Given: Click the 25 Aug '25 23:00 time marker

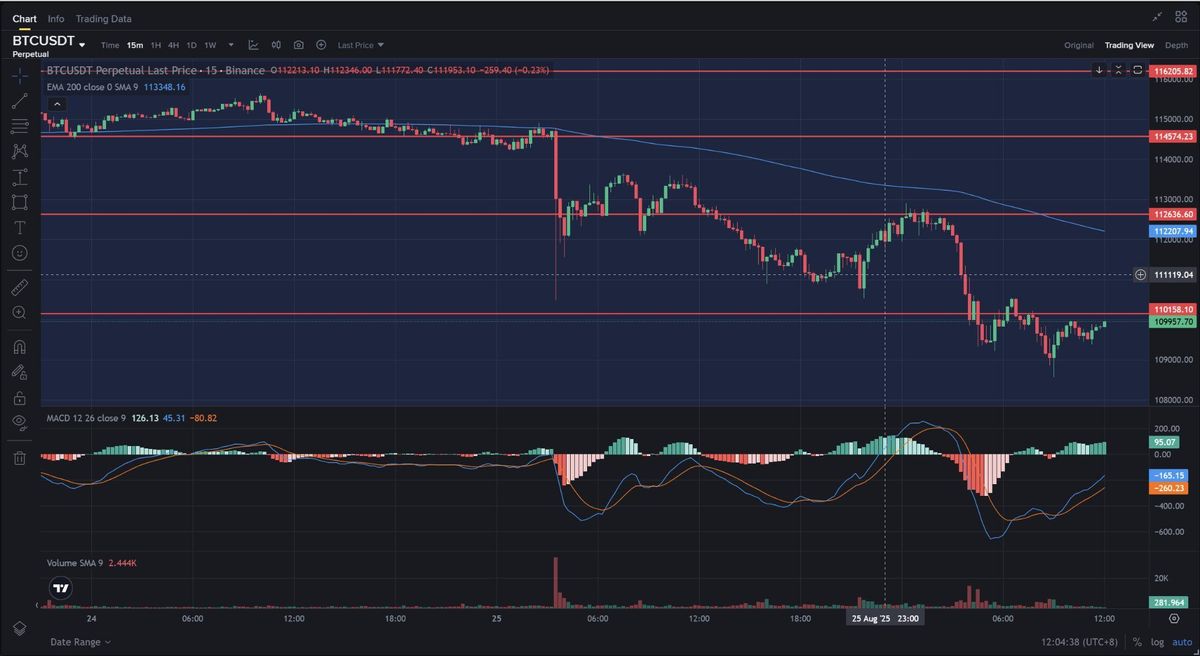Looking at the screenshot, I should pos(885,618).
